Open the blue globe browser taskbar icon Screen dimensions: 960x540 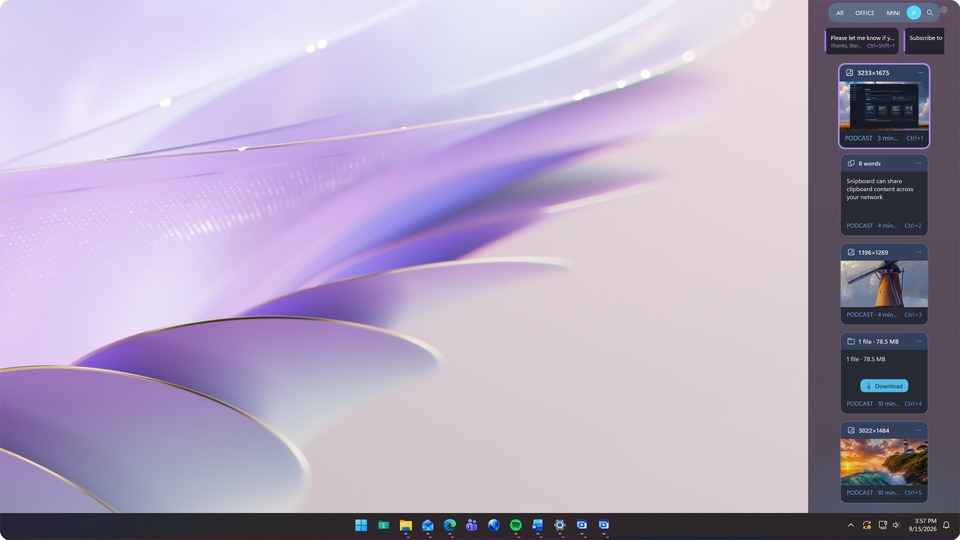(x=493, y=525)
